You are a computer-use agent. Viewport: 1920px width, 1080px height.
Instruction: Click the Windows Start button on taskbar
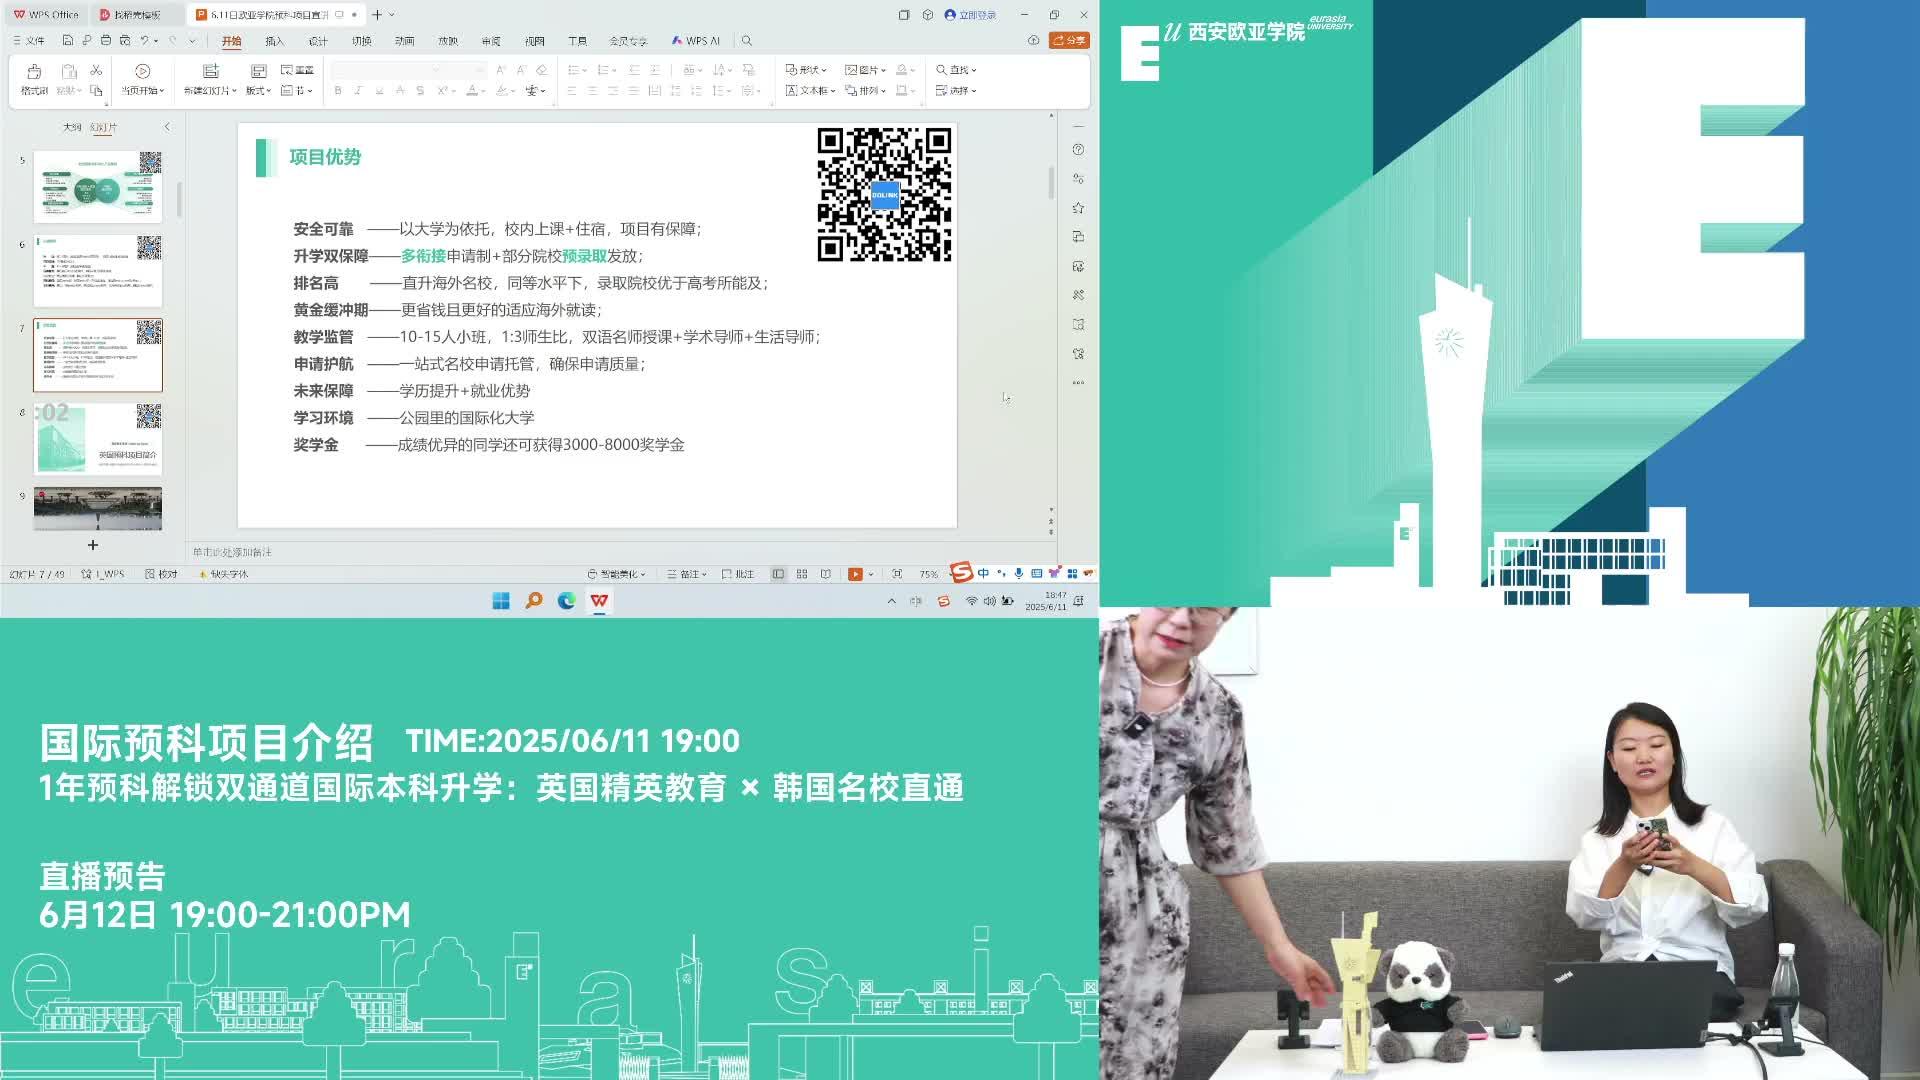[501, 601]
